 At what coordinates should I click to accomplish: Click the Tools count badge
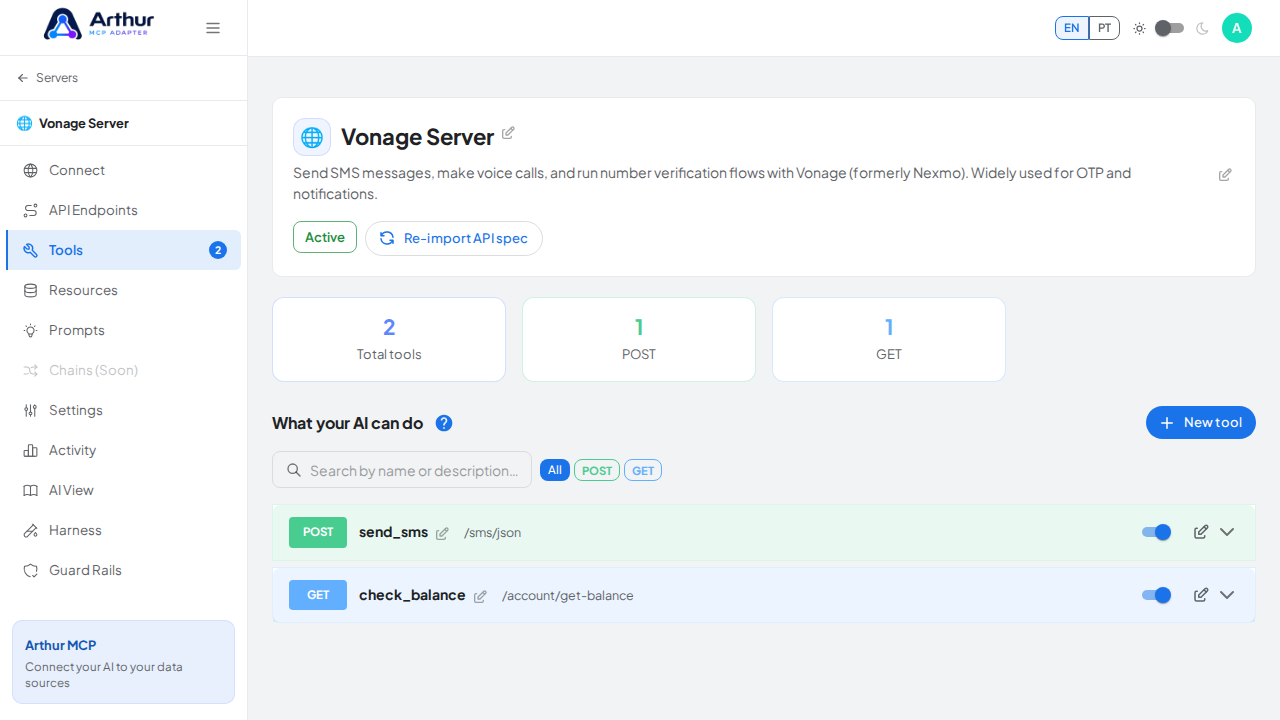tap(218, 250)
